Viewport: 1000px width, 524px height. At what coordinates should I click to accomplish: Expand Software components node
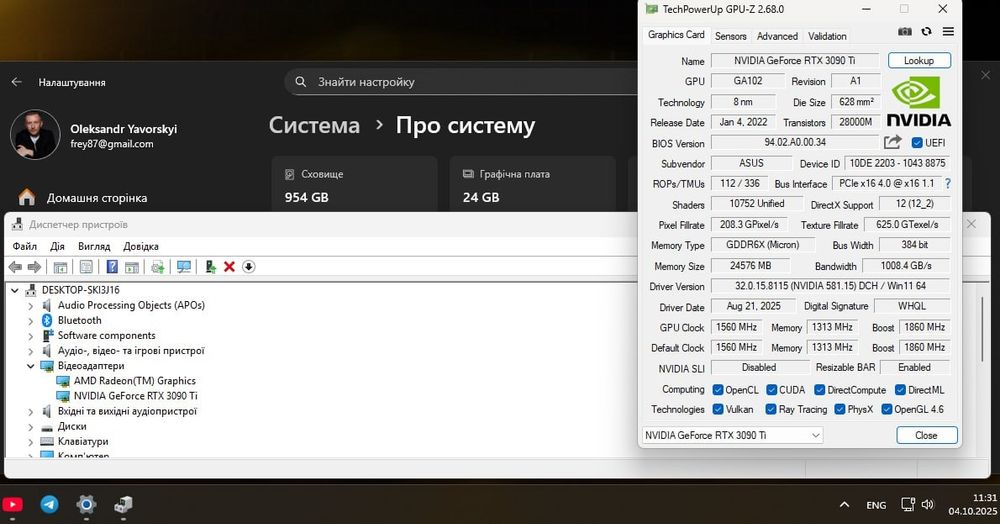coord(31,336)
